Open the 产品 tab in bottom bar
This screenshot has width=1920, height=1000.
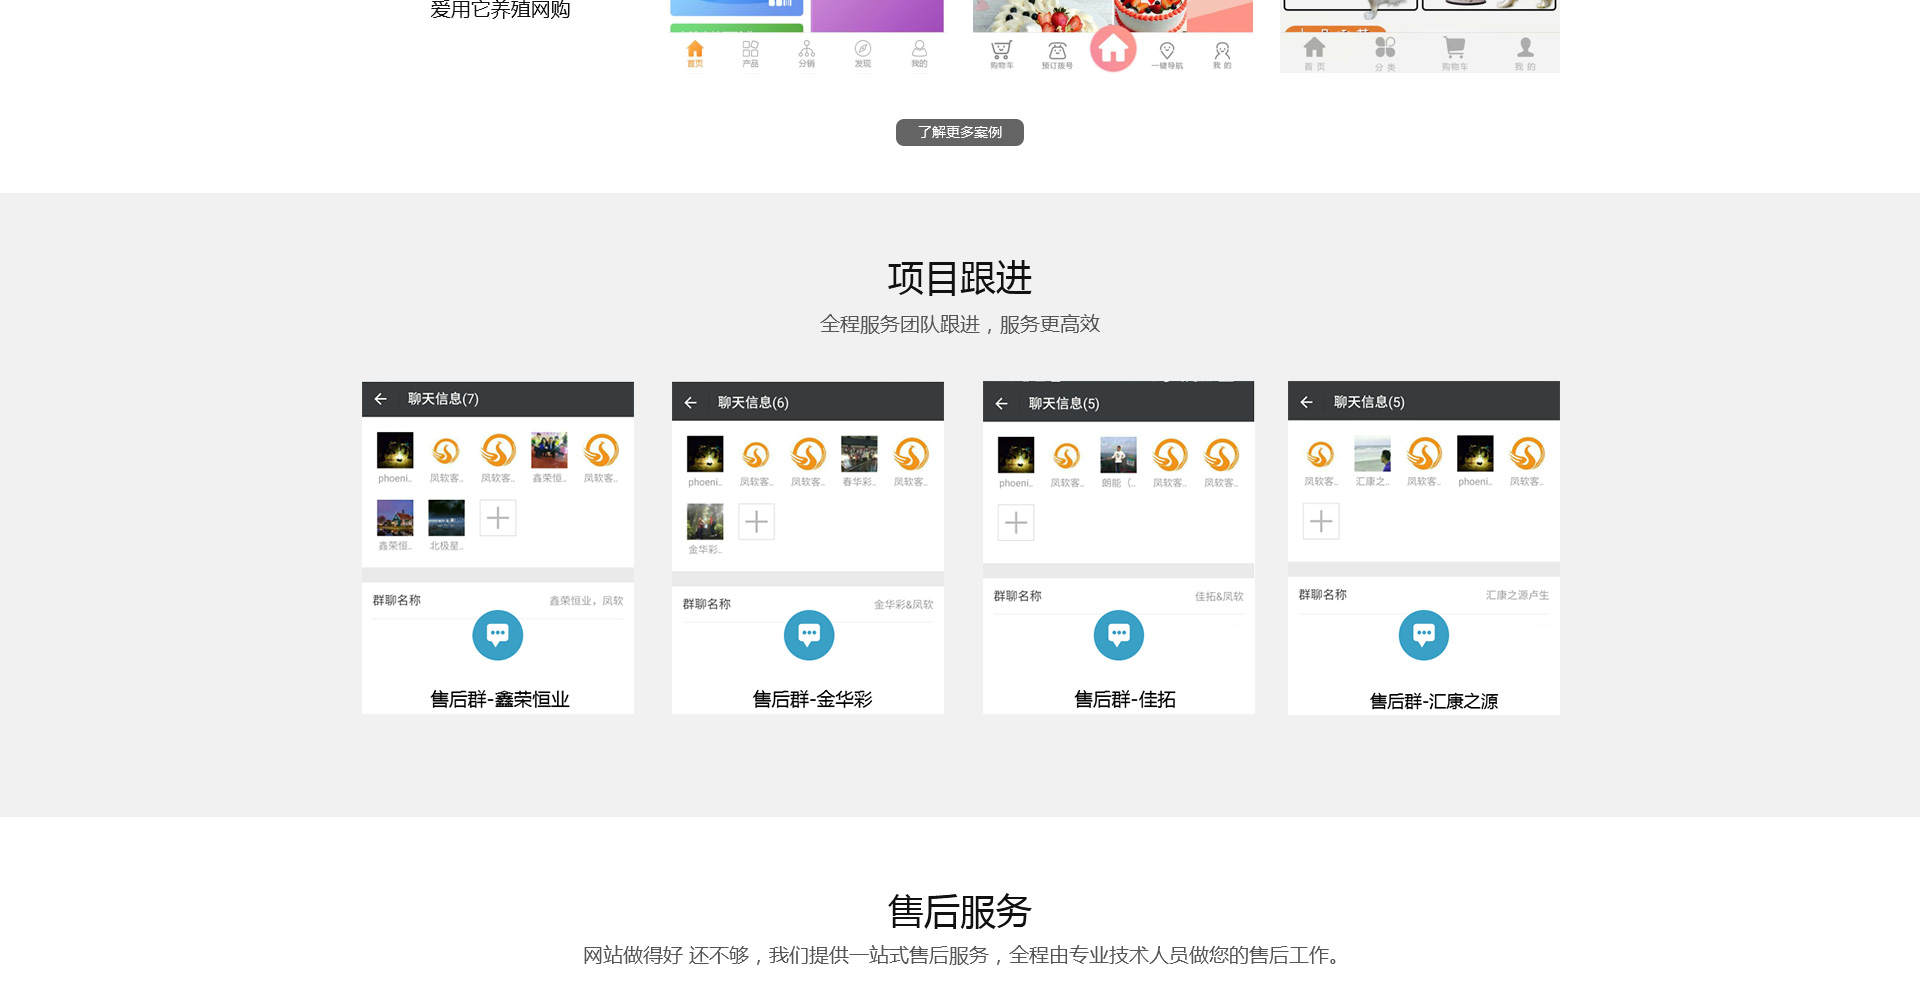(x=750, y=52)
